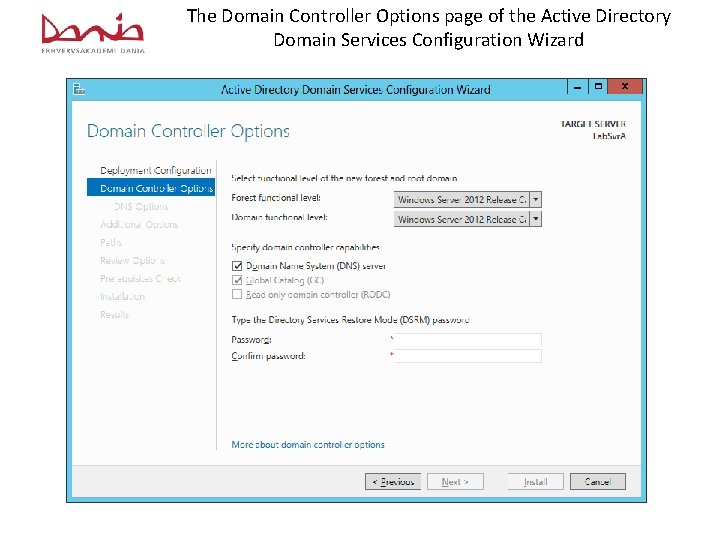Click the Install button
Image resolution: width=720 pixels, height=540 pixels.
tap(535, 482)
